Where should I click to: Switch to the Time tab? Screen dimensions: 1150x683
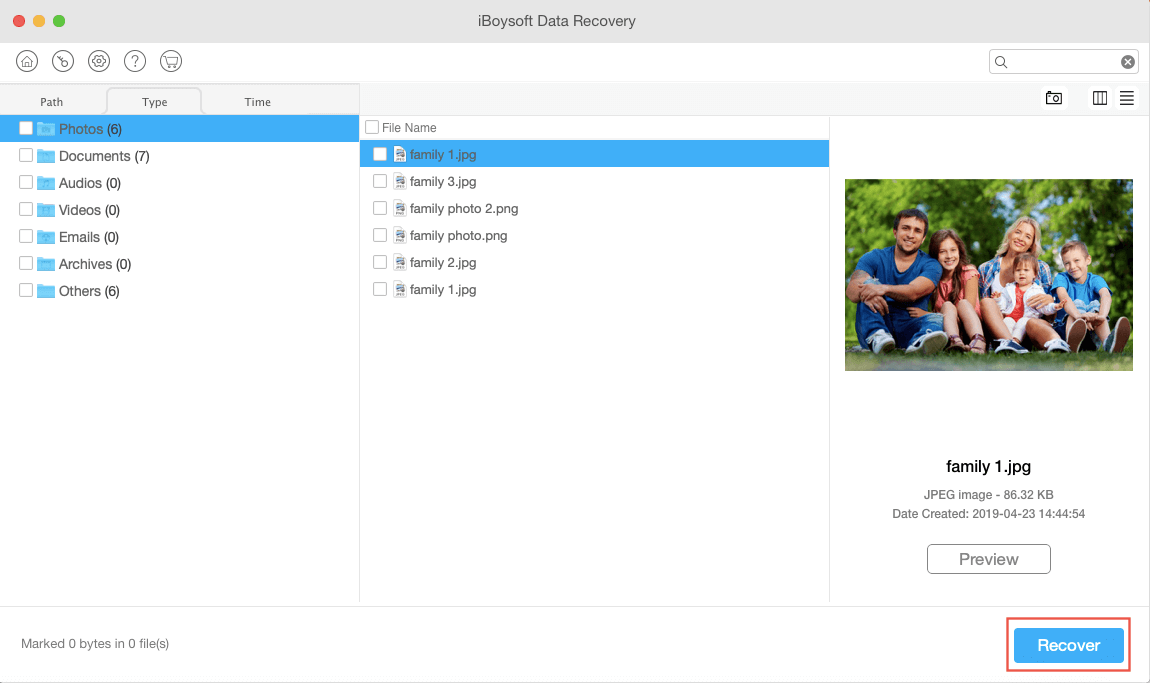tap(257, 101)
